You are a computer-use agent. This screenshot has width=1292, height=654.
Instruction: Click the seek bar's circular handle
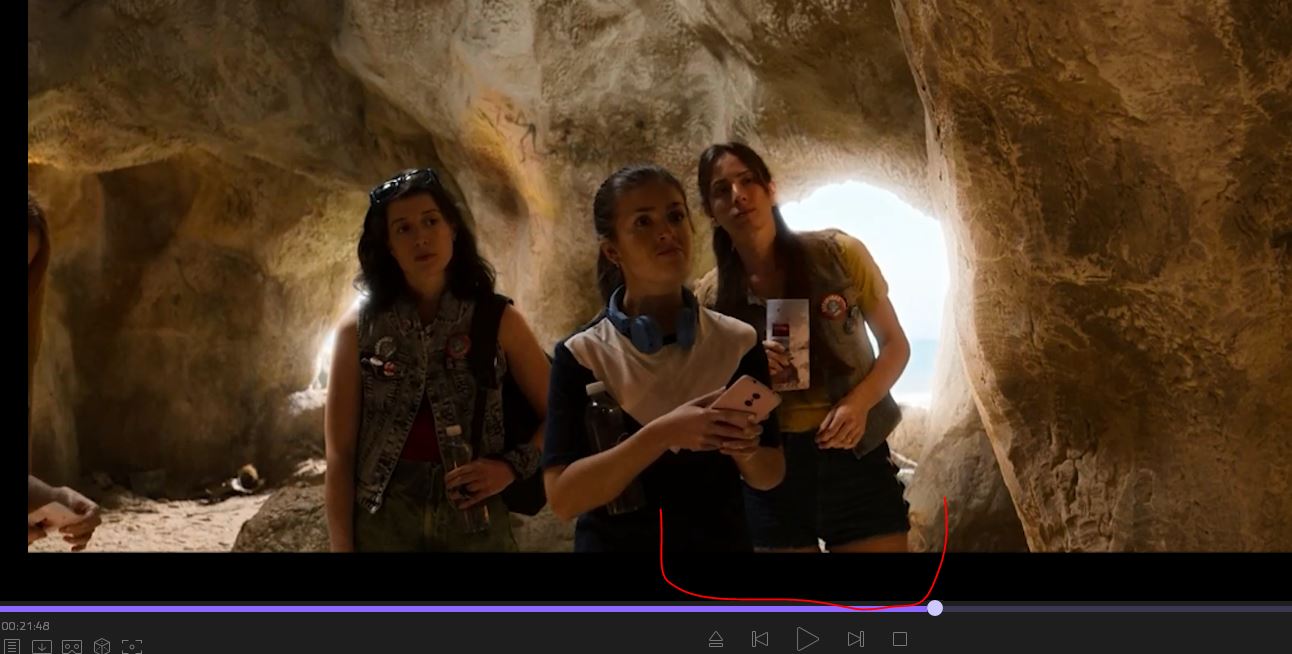click(x=935, y=608)
